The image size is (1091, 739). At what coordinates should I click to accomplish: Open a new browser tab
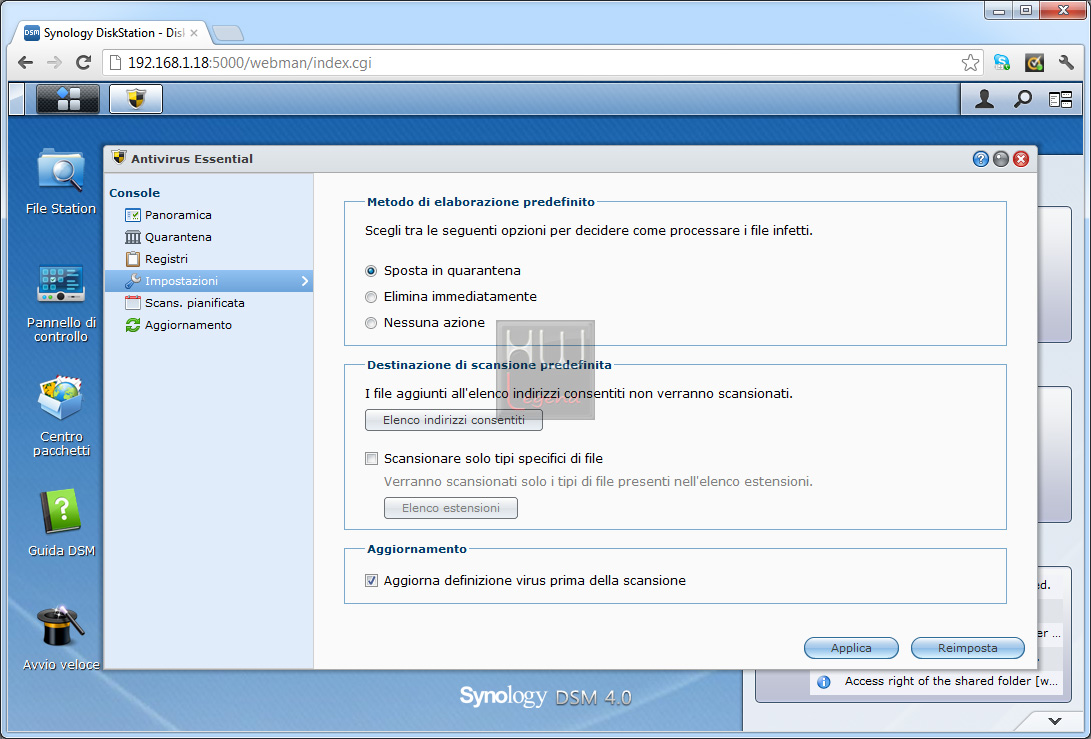(227, 33)
